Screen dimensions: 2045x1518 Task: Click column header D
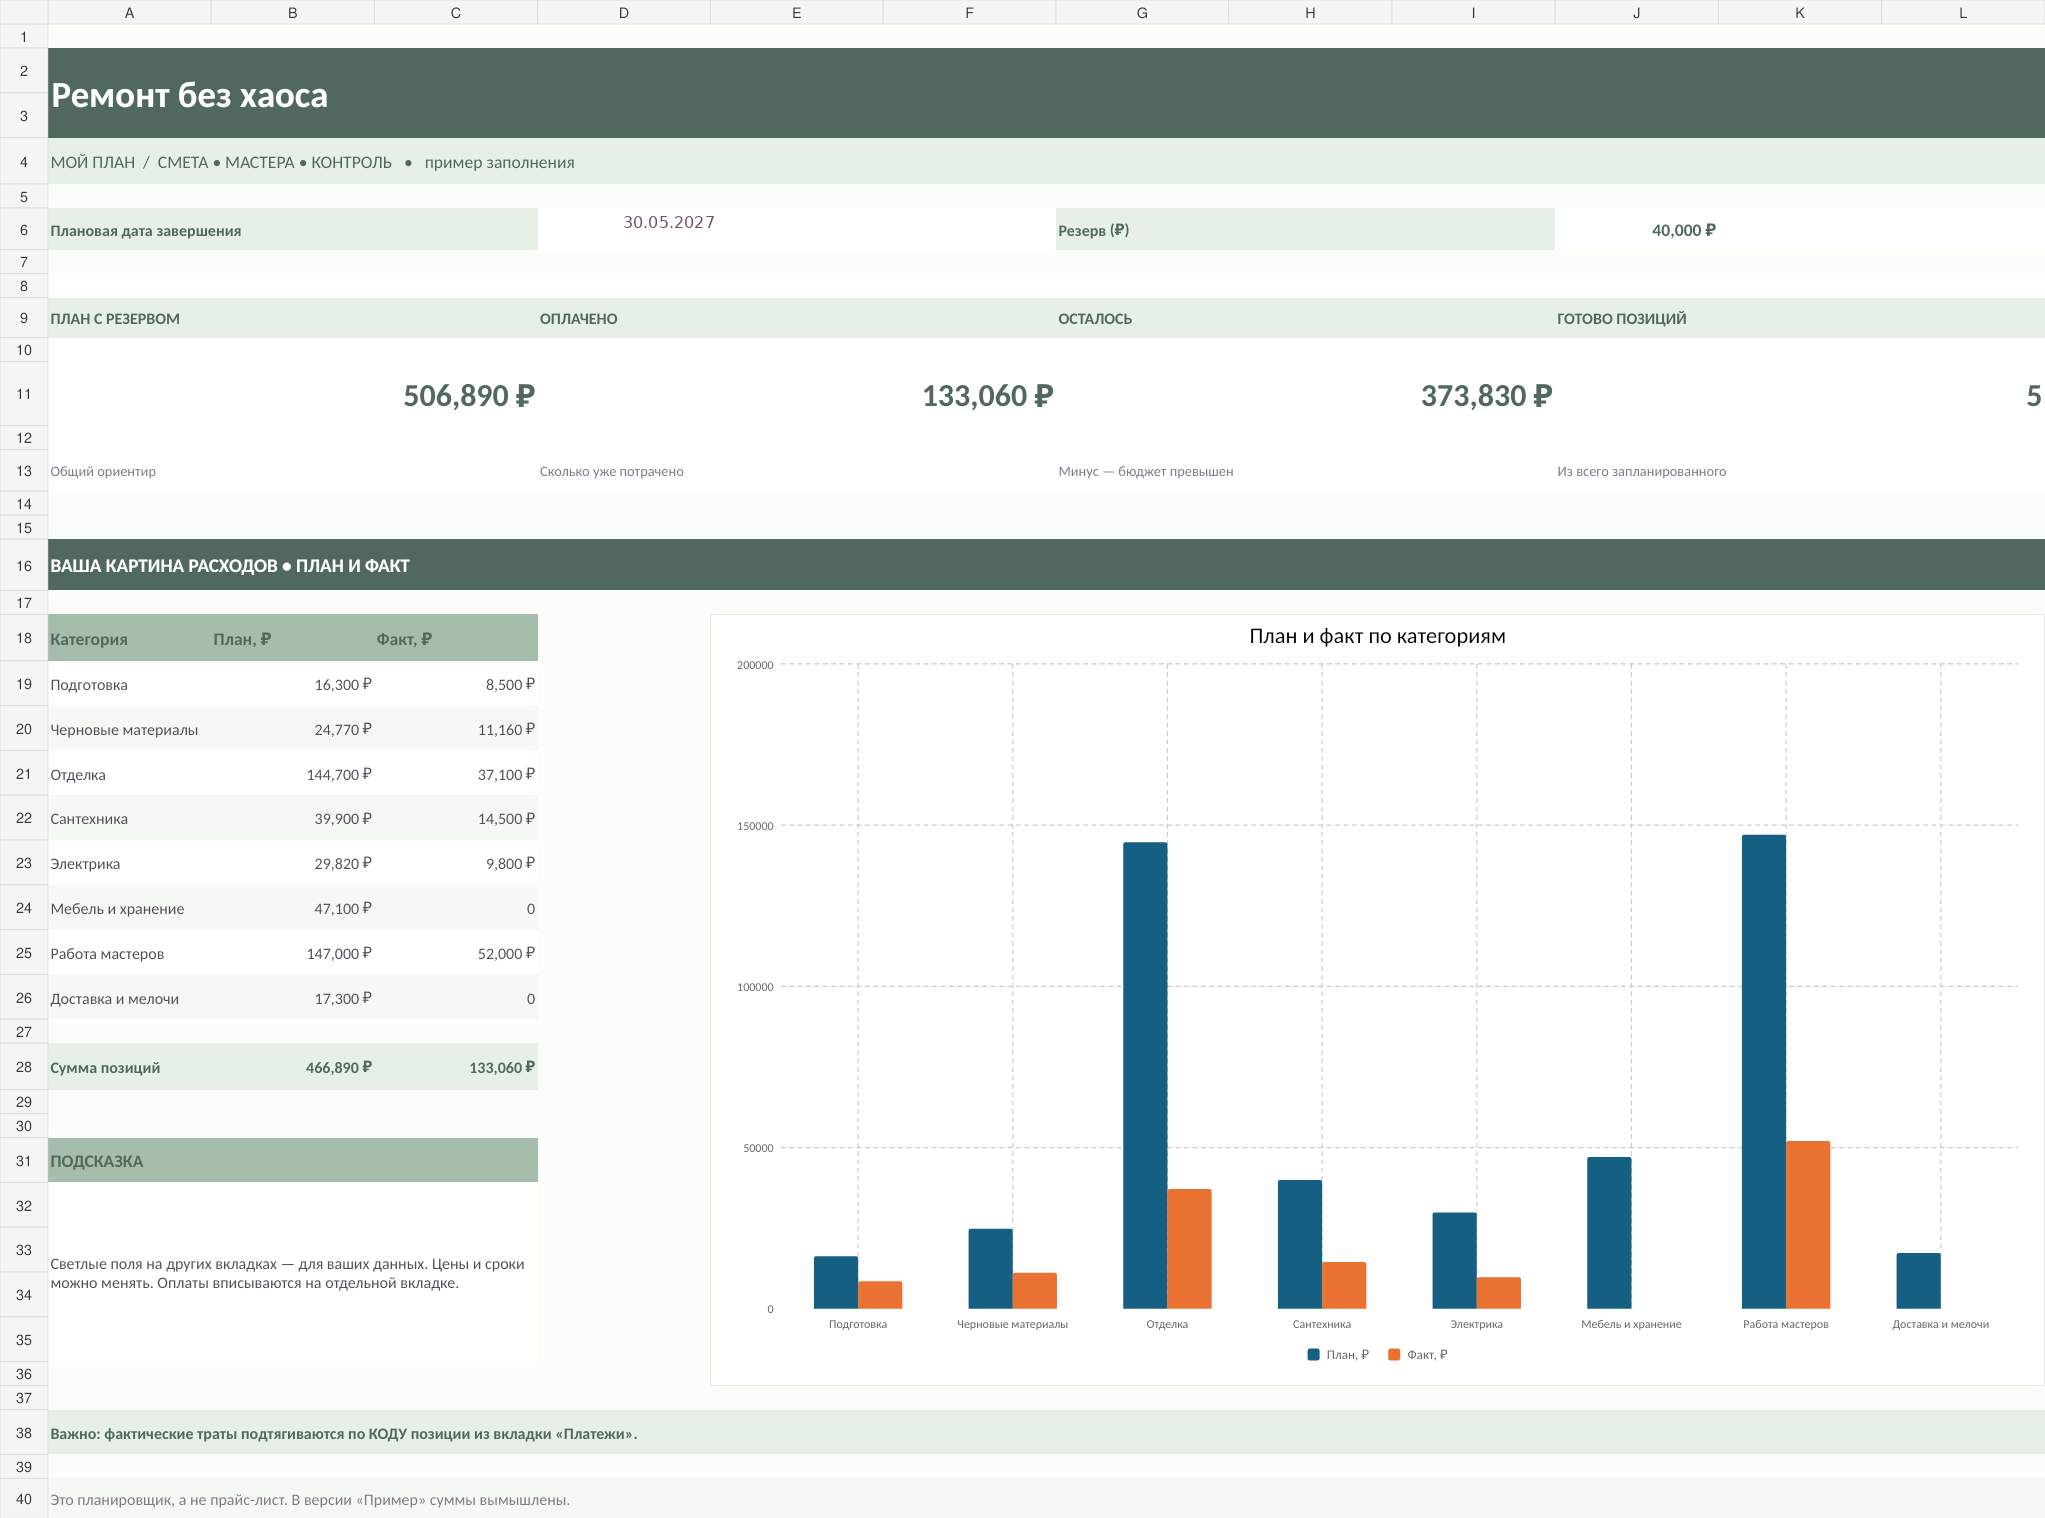(624, 13)
